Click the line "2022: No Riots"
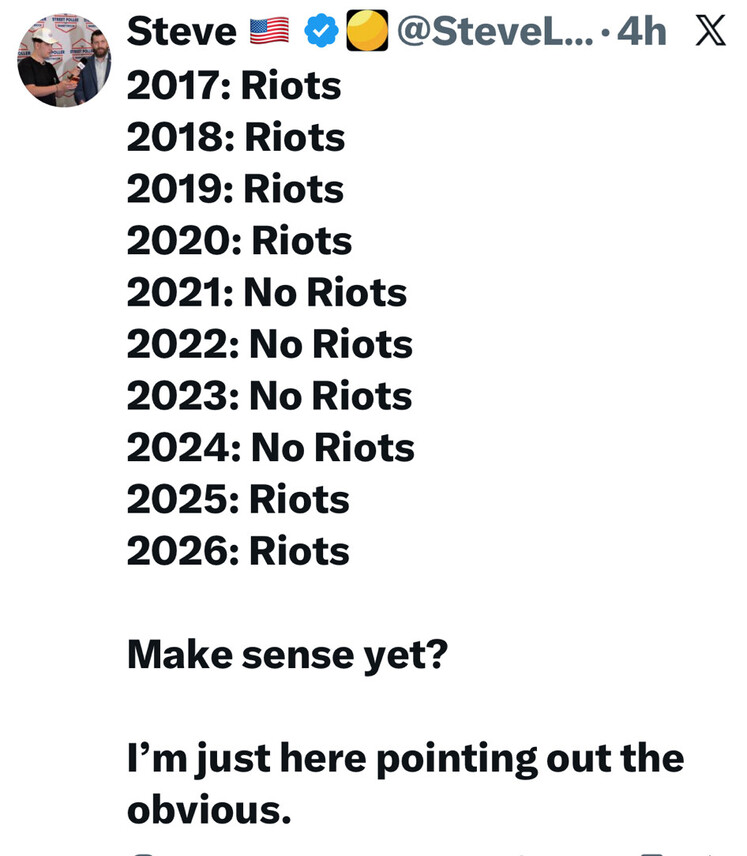 point(270,345)
